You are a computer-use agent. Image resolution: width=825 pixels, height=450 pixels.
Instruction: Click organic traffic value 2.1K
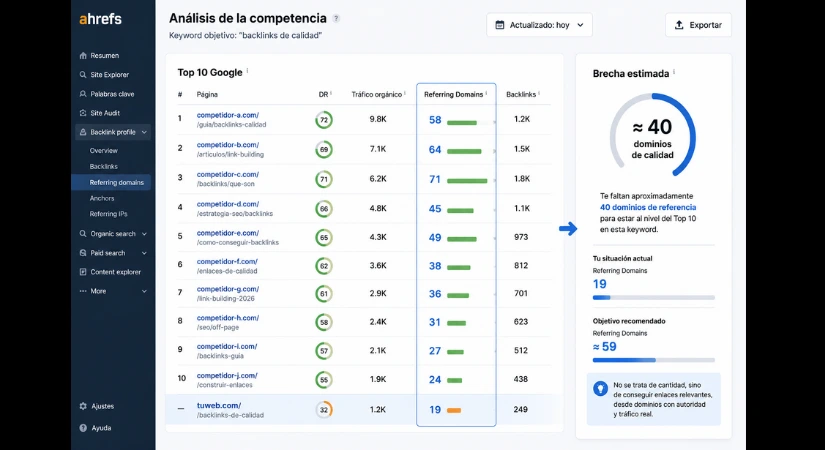point(378,351)
